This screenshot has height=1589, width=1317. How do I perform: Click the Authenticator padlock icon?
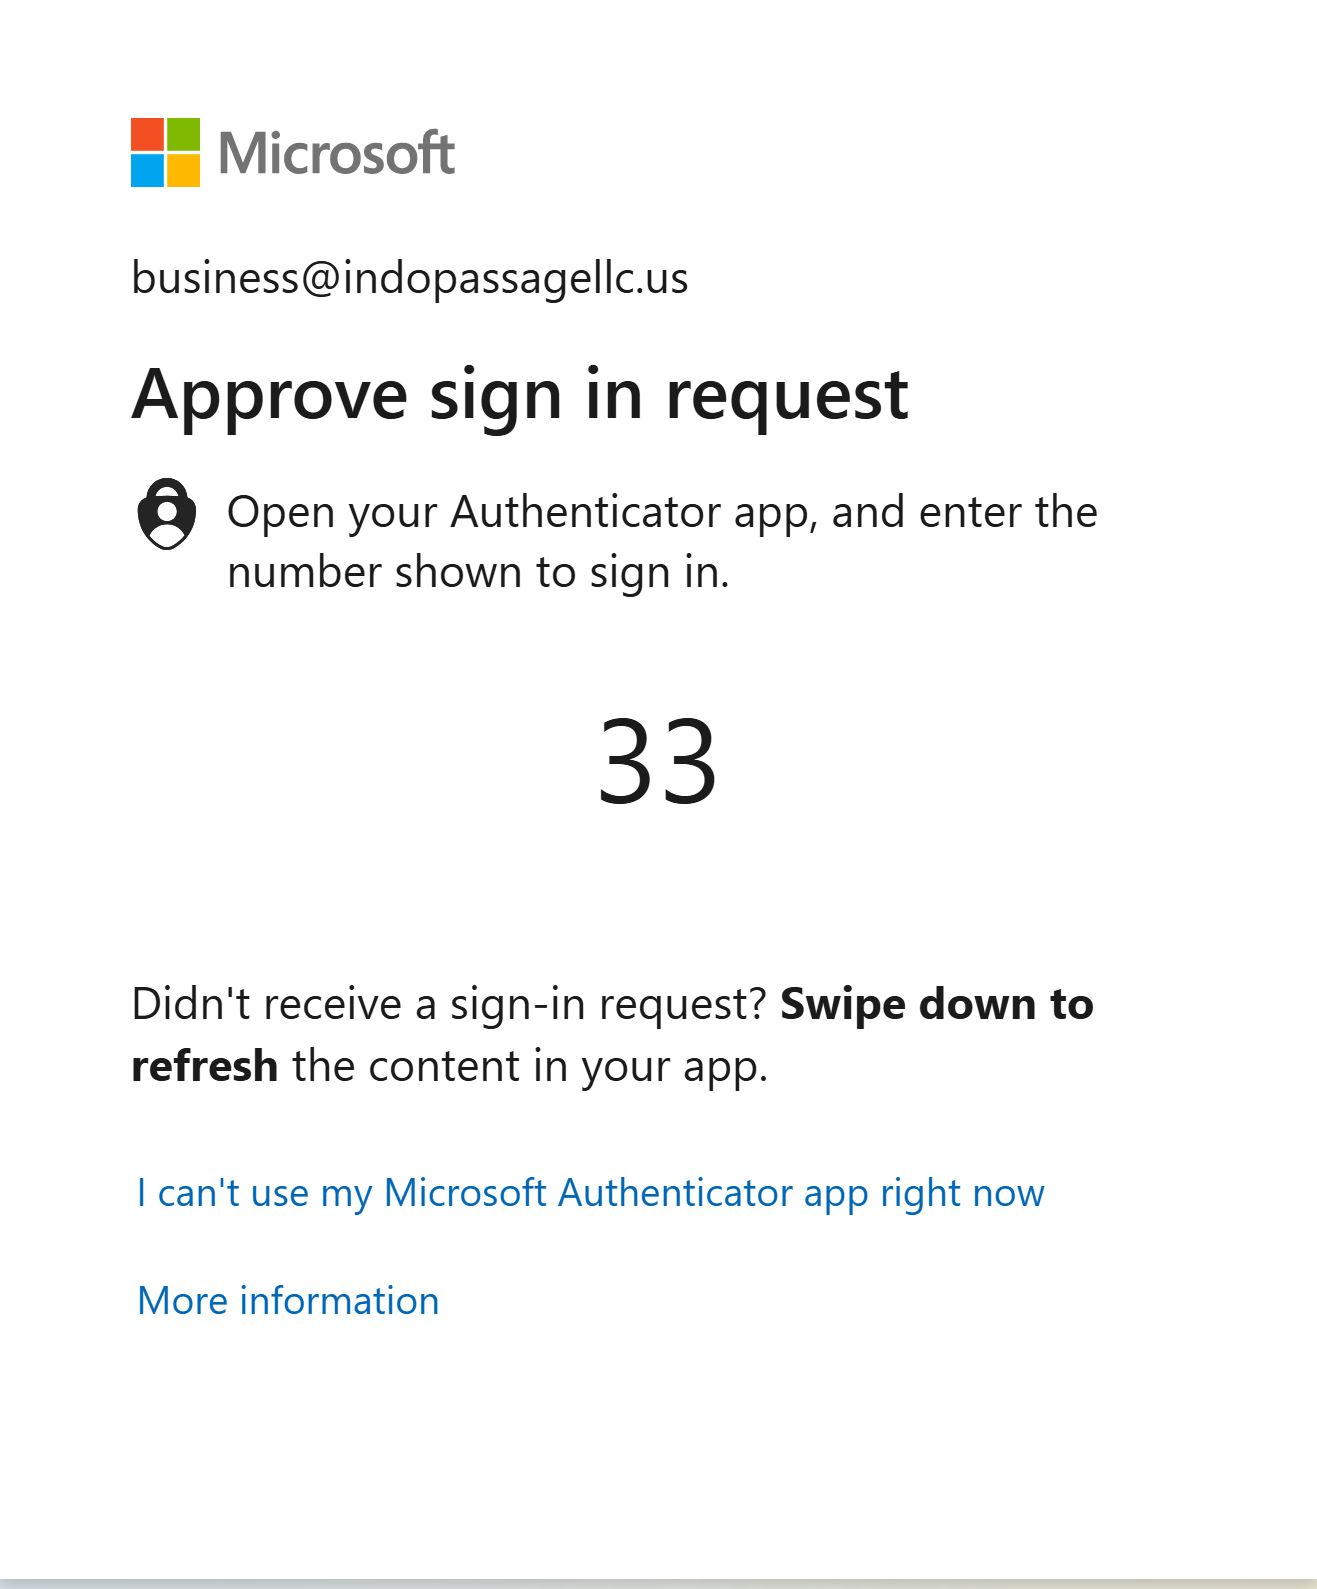click(166, 514)
